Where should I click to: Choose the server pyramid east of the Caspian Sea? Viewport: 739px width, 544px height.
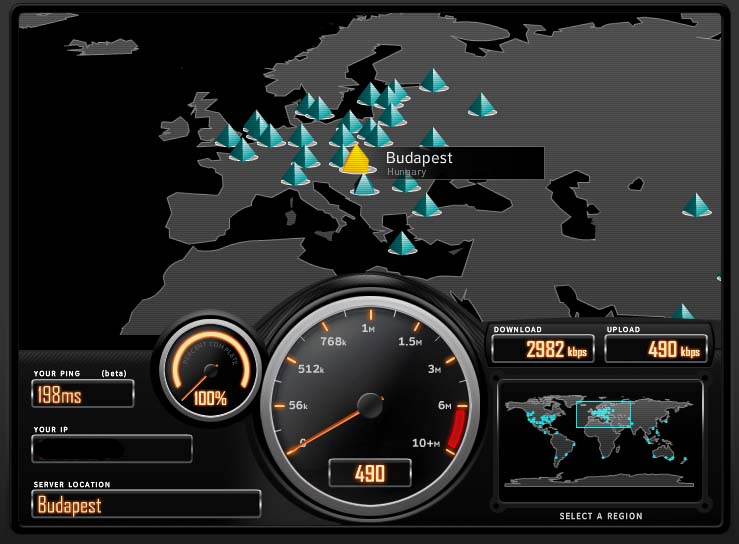696,205
